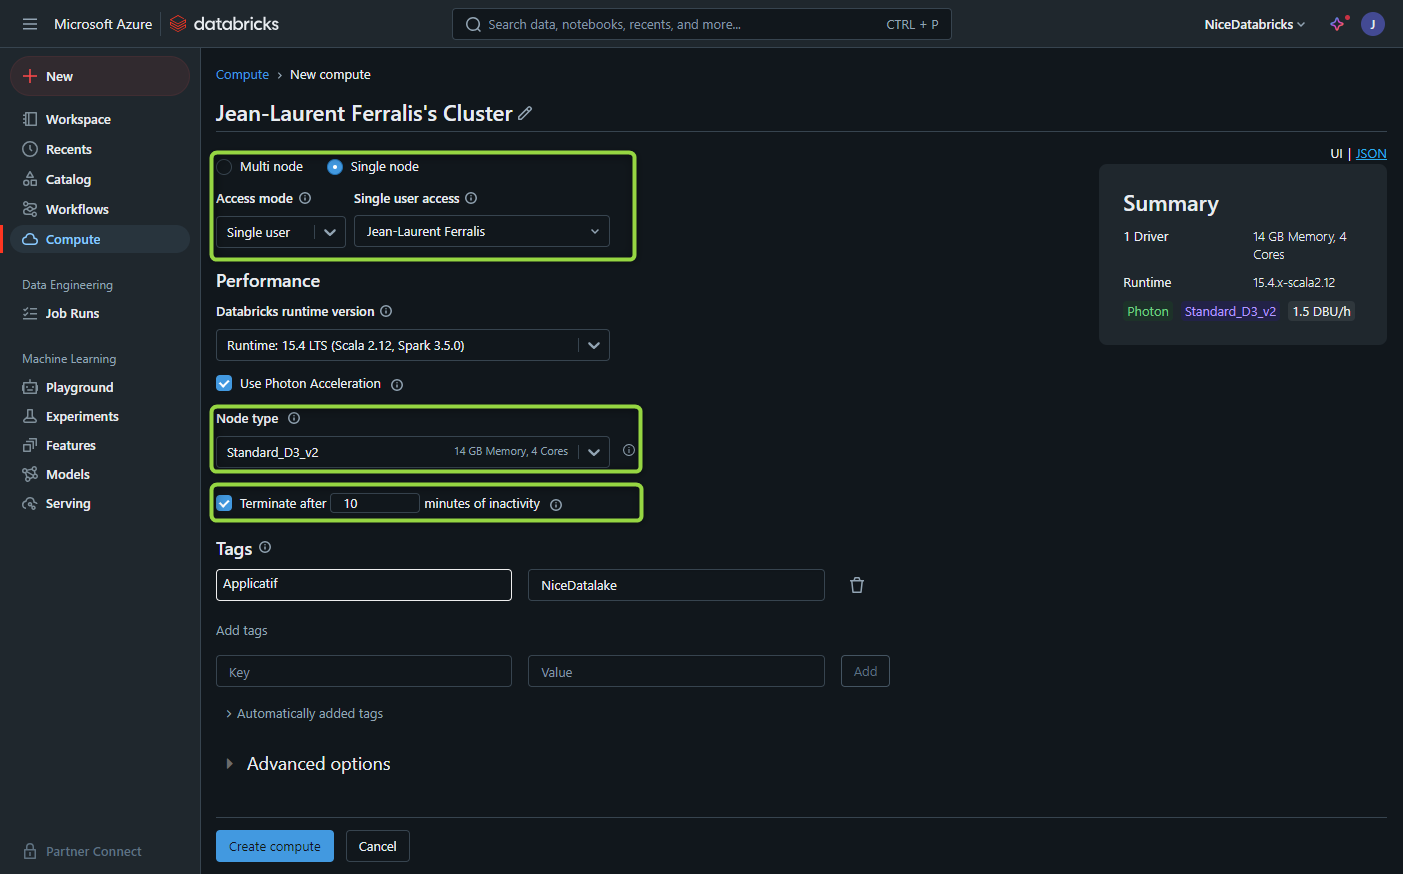Edit cluster name with pencil icon
The width and height of the screenshot is (1403, 874).
coord(525,113)
